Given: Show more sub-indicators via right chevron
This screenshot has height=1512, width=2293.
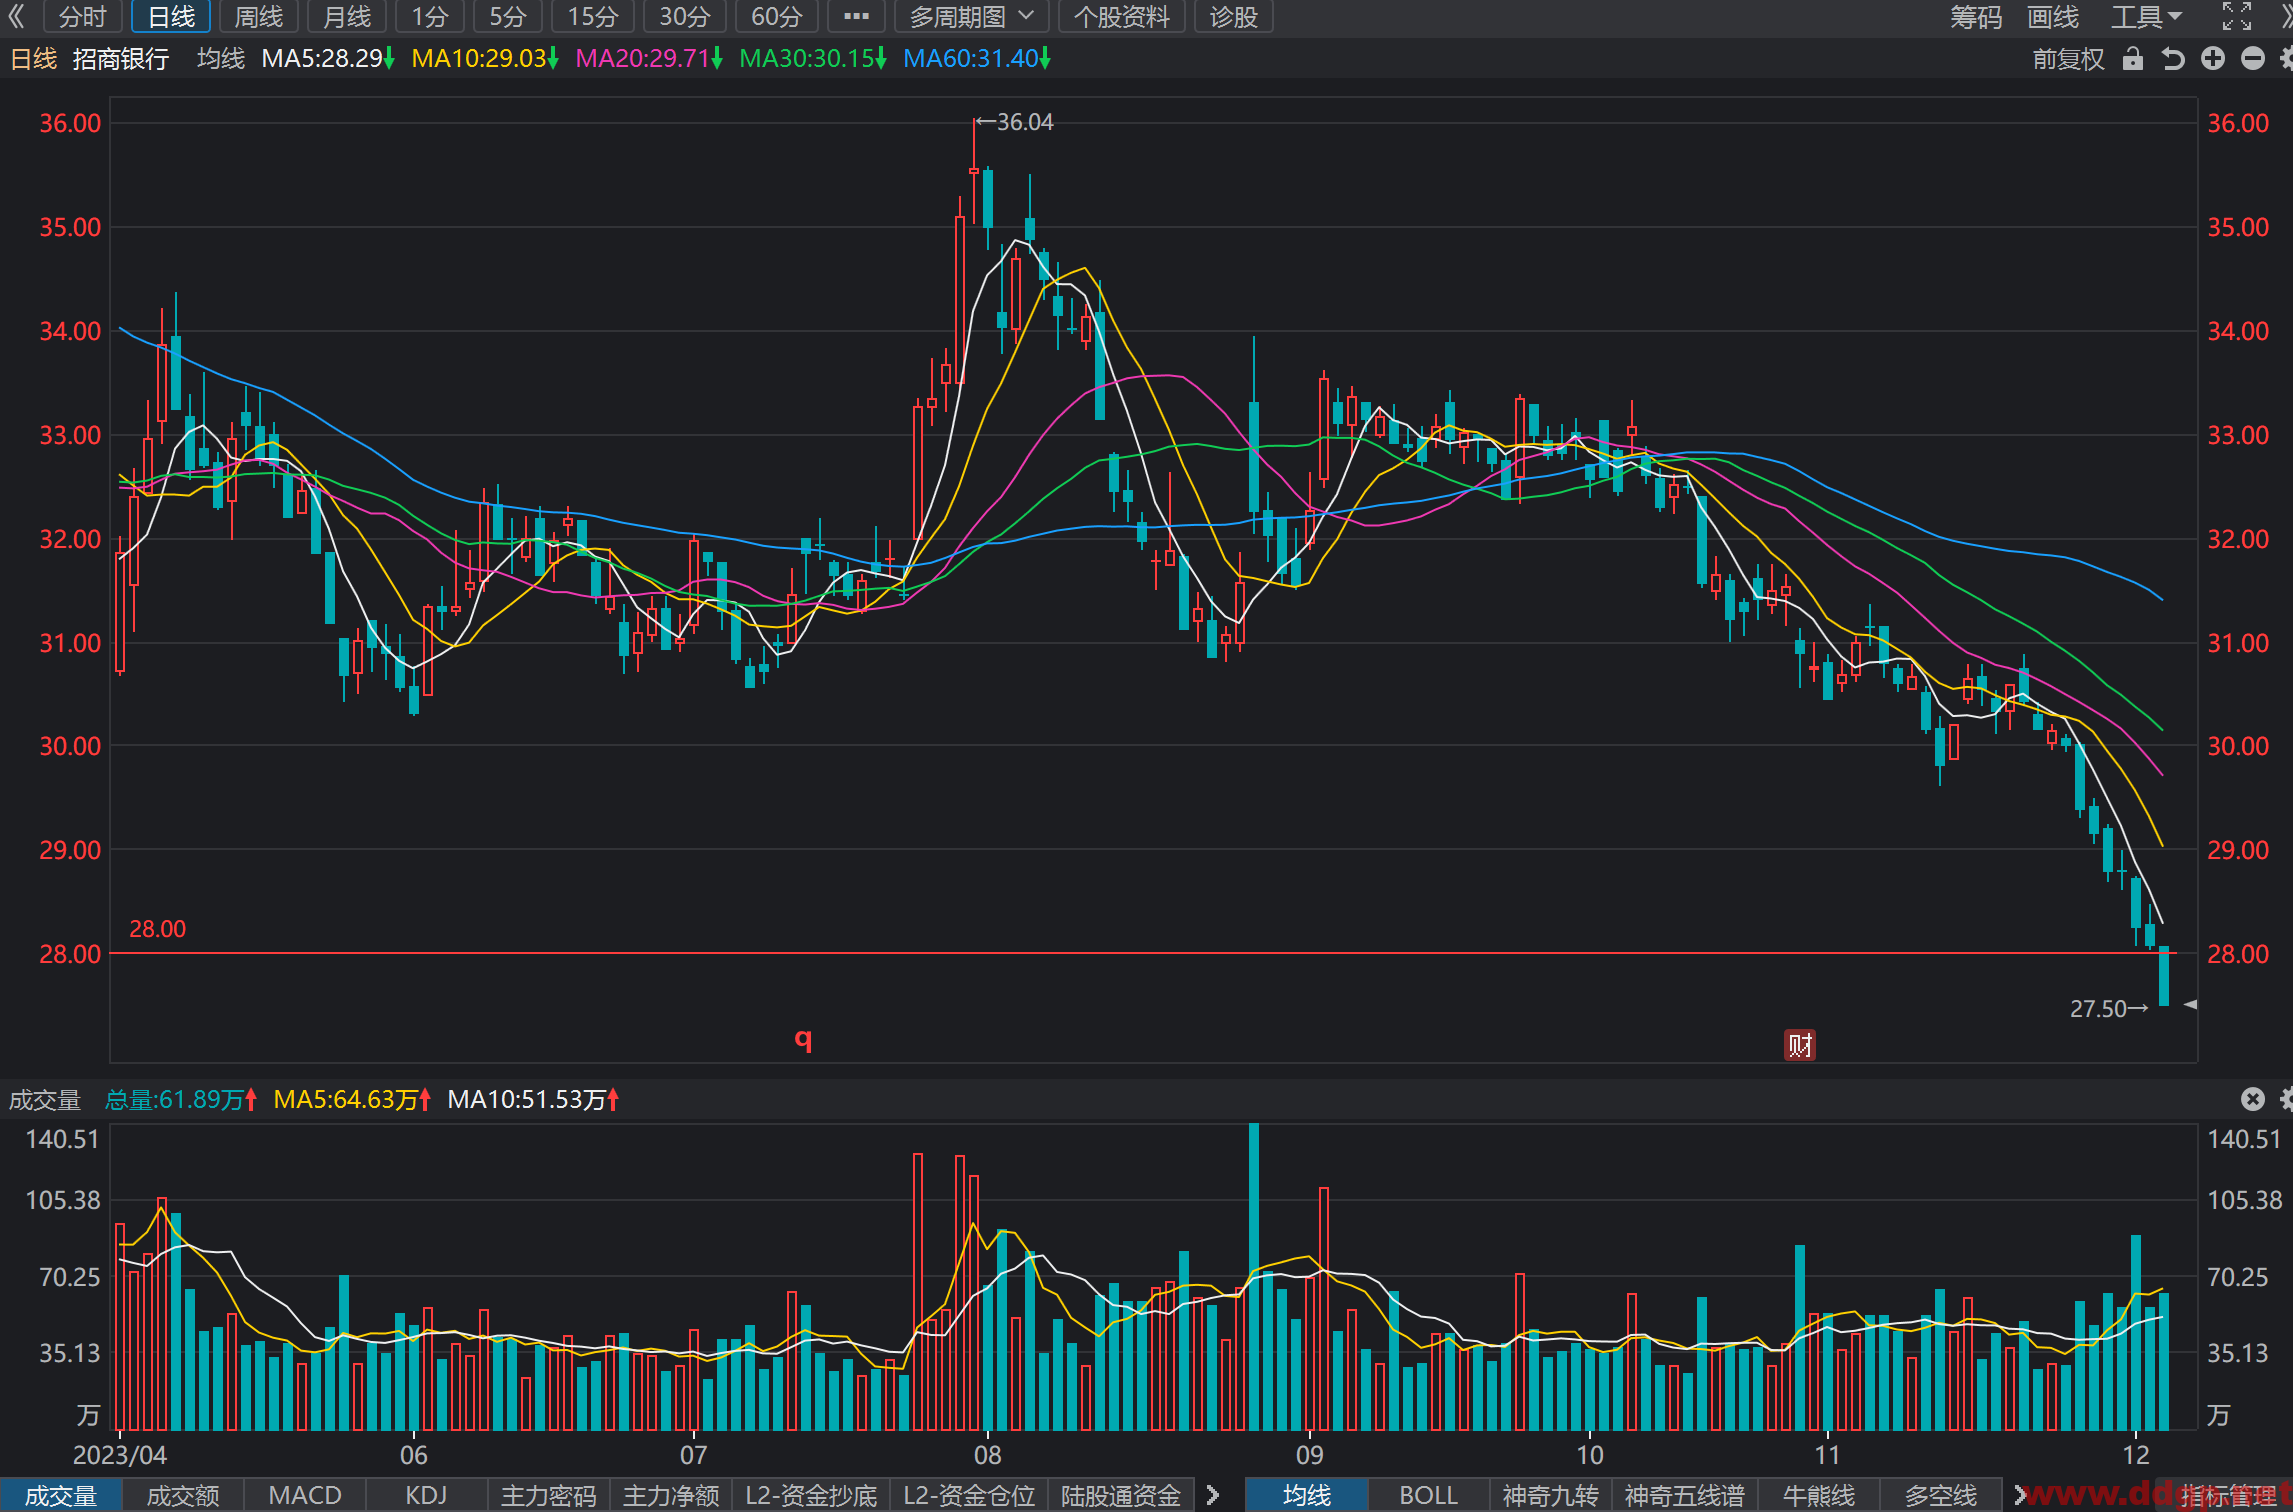Looking at the screenshot, I should pyautogui.click(x=1213, y=1495).
